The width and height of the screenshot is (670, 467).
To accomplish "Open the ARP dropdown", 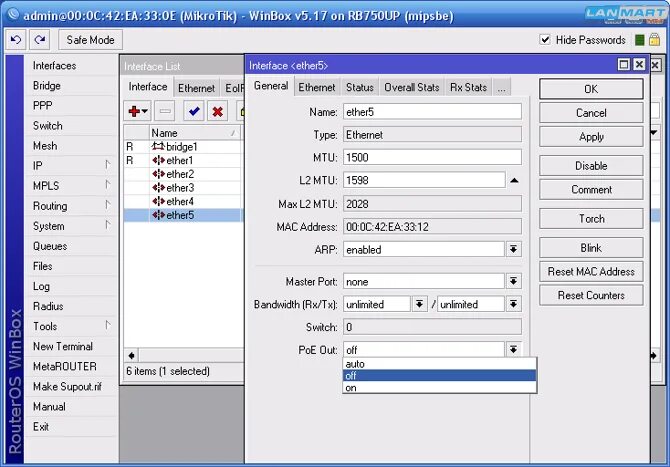I will coord(514,250).
